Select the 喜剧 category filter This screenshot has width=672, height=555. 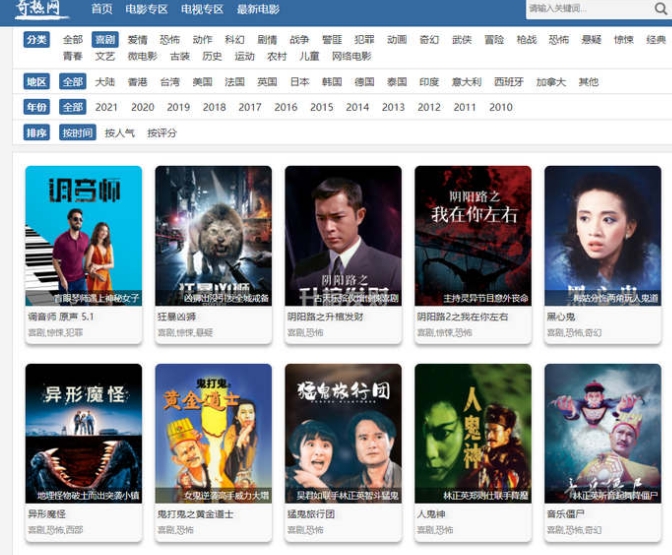[105, 39]
